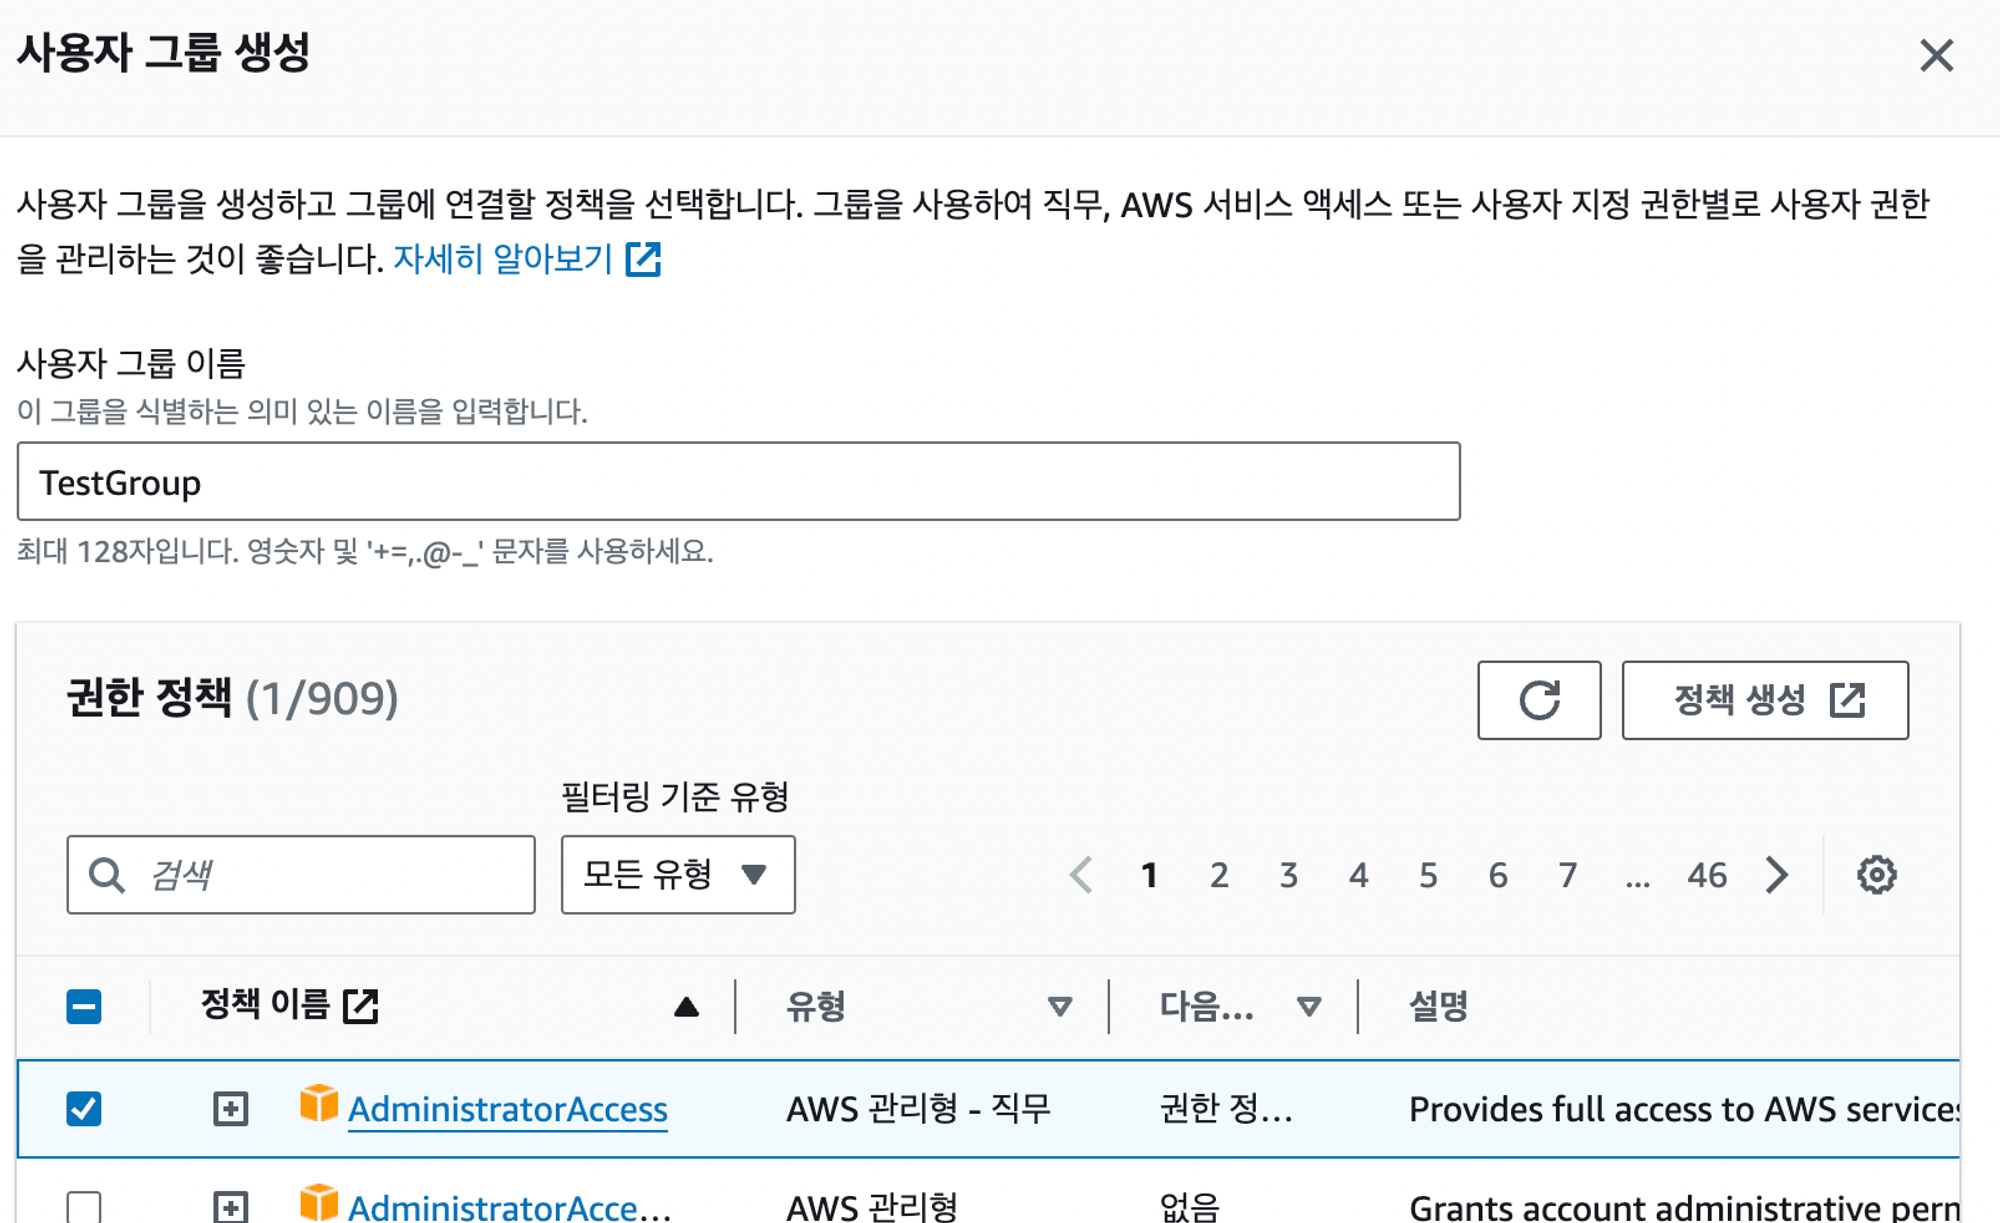Click external link icon next to 정책 이름
This screenshot has width=2000, height=1223.
click(361, 1006)
